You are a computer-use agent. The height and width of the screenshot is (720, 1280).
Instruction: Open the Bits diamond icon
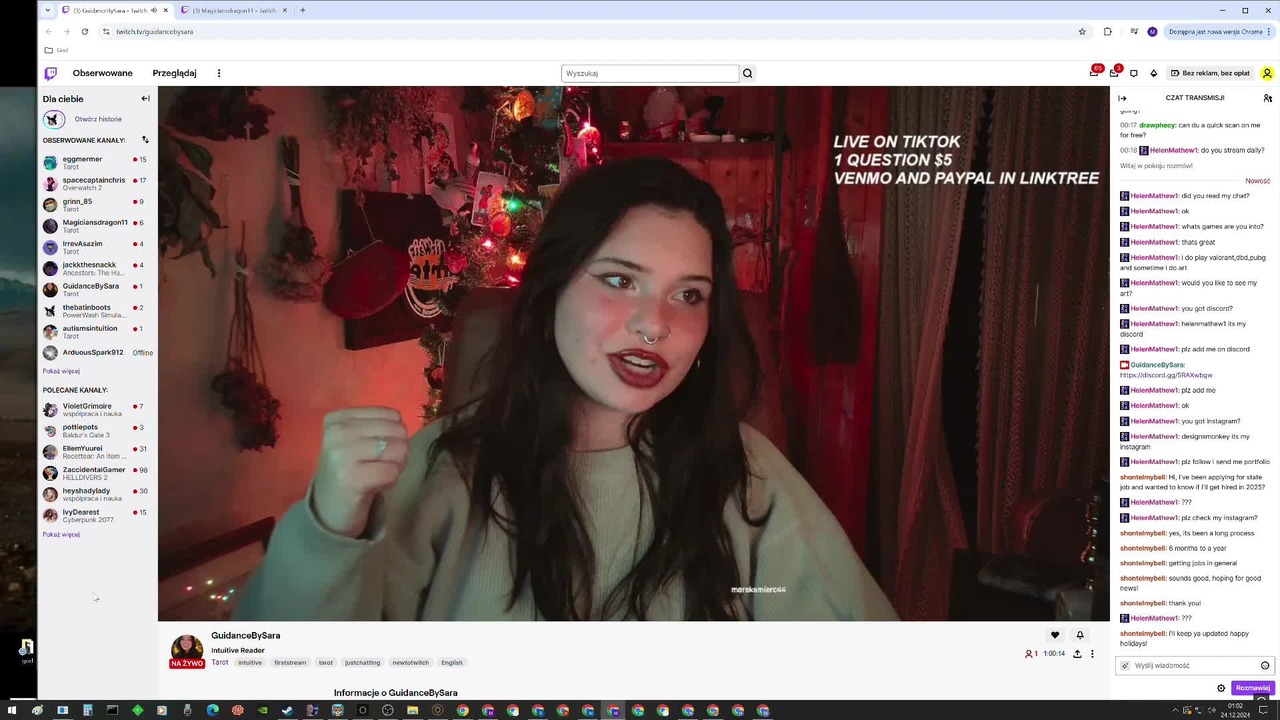(x=1153, y=73)
